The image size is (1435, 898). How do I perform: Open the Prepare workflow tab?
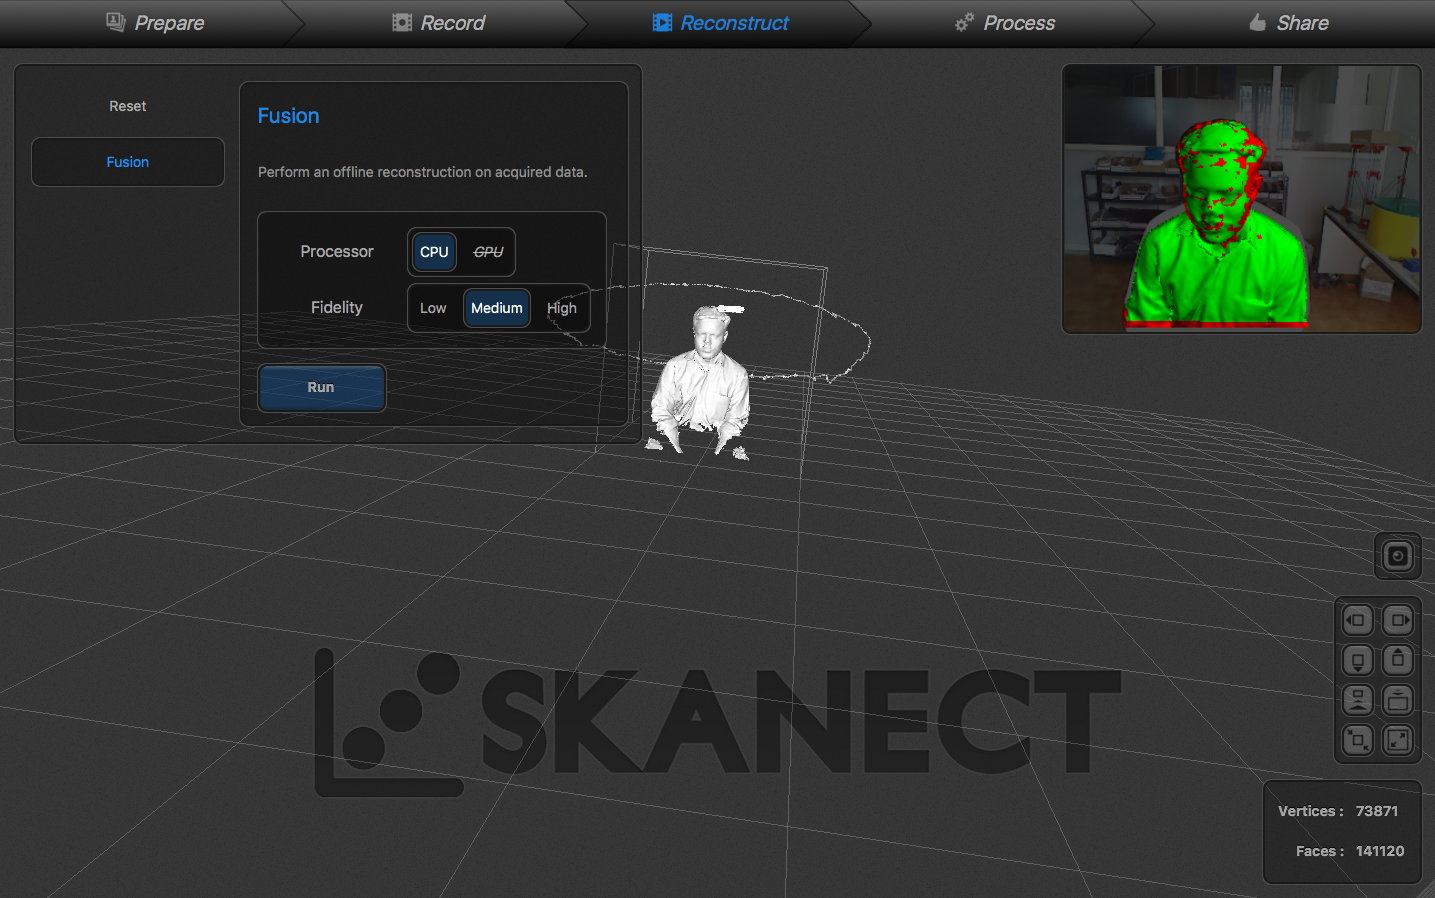coord(155,23)
